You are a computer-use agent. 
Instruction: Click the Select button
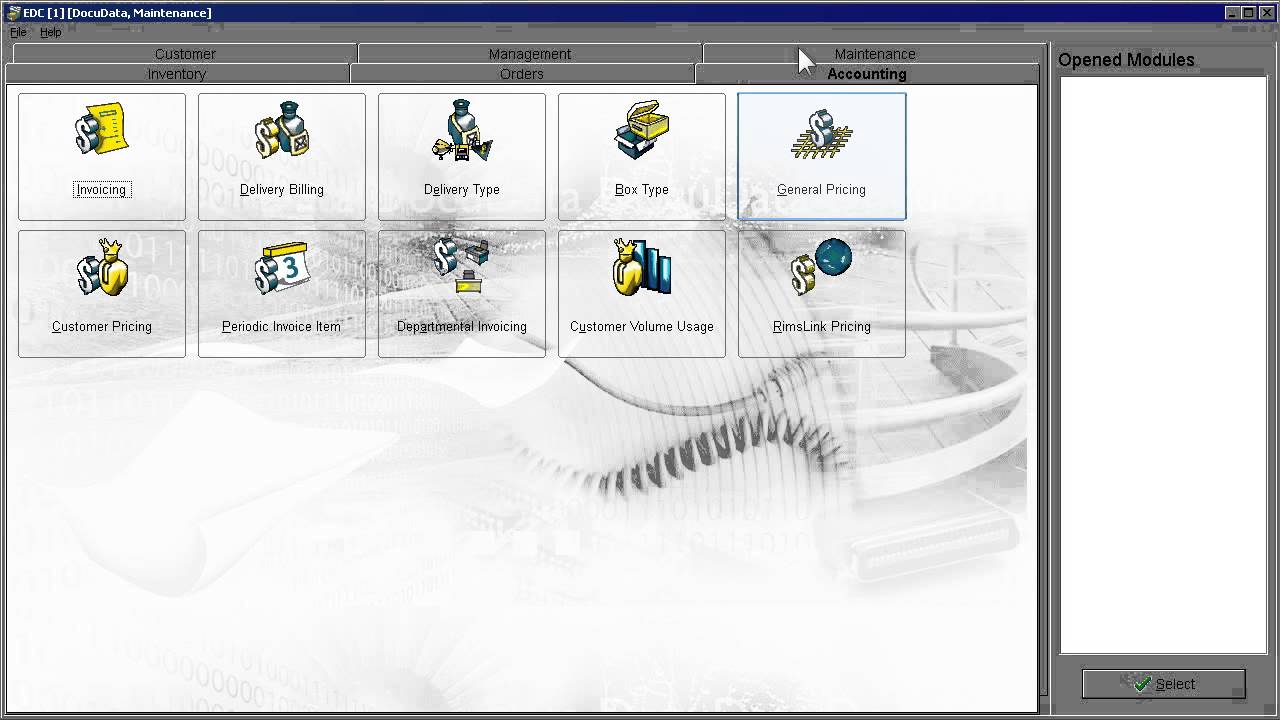[1164, 684]
